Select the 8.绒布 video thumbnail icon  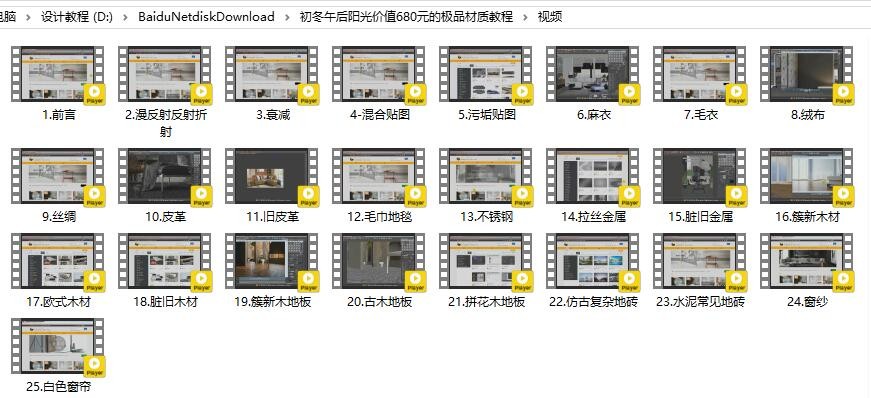[807, 74]
